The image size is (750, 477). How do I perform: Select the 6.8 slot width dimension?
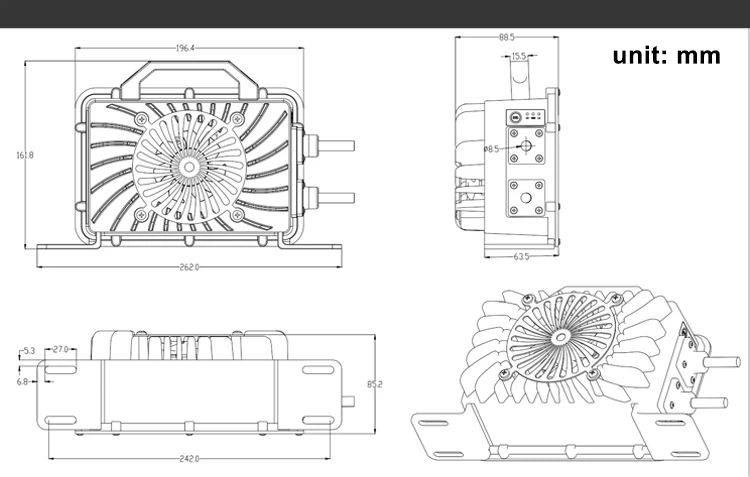(x=22, y=382)
